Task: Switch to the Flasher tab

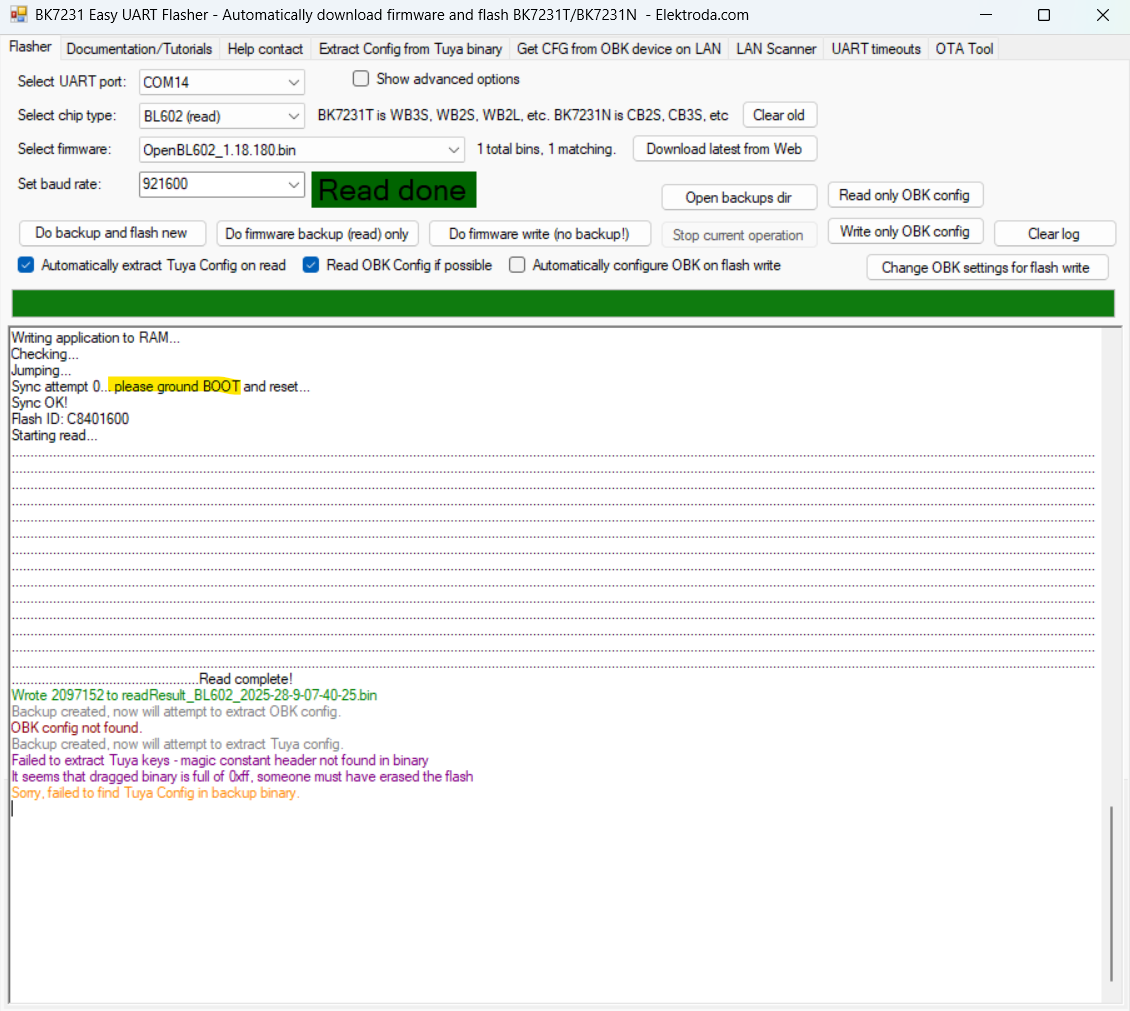Action: (30, 47)
